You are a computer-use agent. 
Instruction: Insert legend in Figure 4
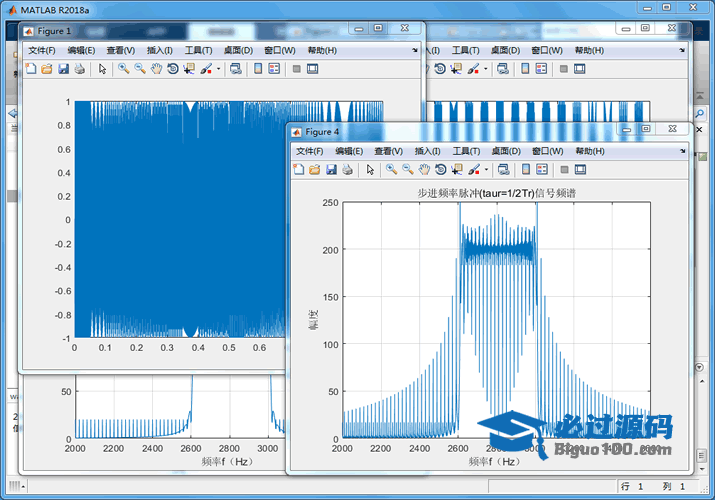(x=542, y=170)
